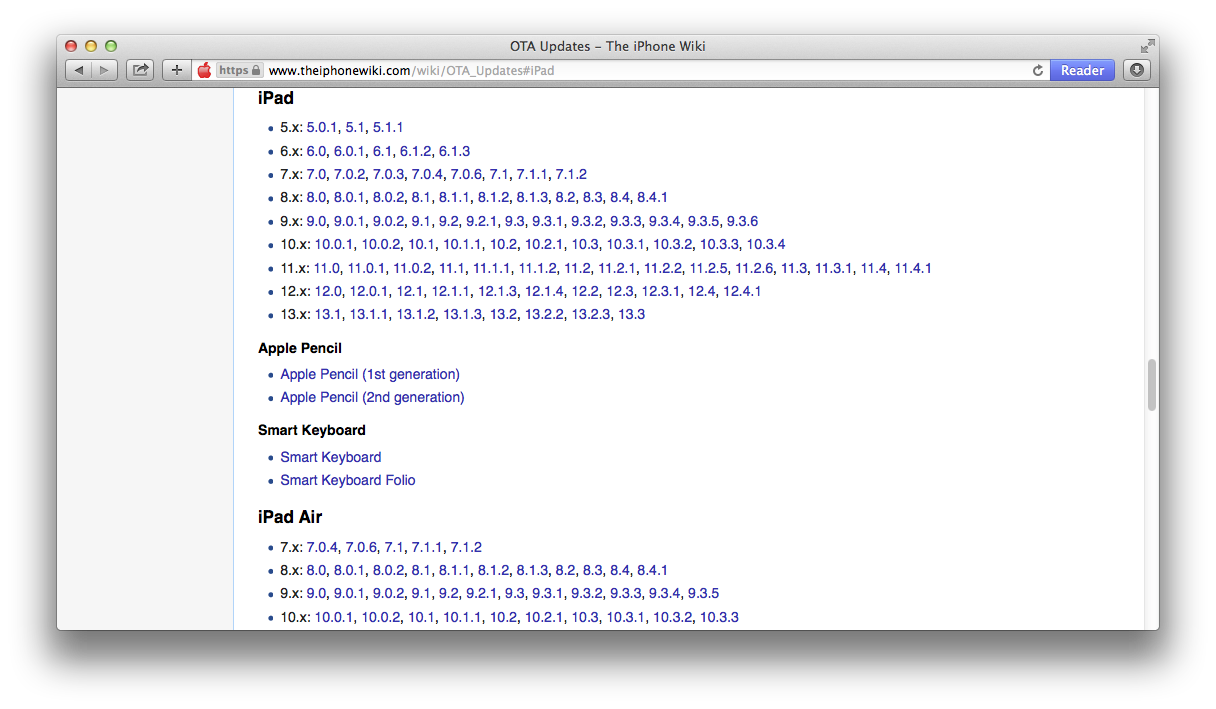Click the iPad Air section heading
Image resolution: width=1216 pixels, height=709 pixels.
pyautogui.click(x=290, y=517)
